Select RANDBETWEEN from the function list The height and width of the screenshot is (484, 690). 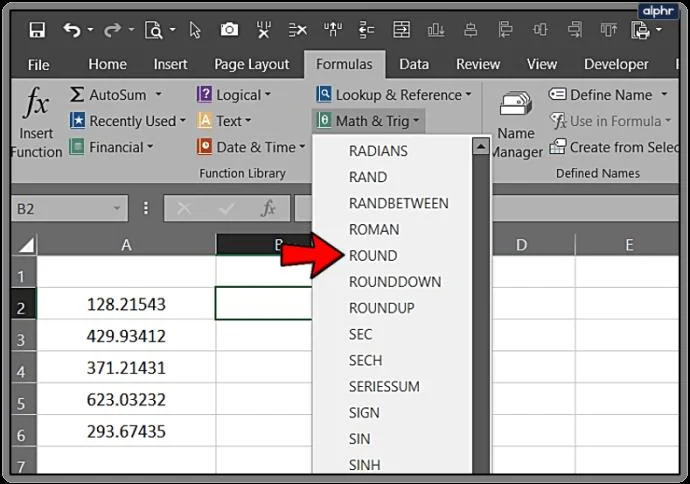[393, 203]
